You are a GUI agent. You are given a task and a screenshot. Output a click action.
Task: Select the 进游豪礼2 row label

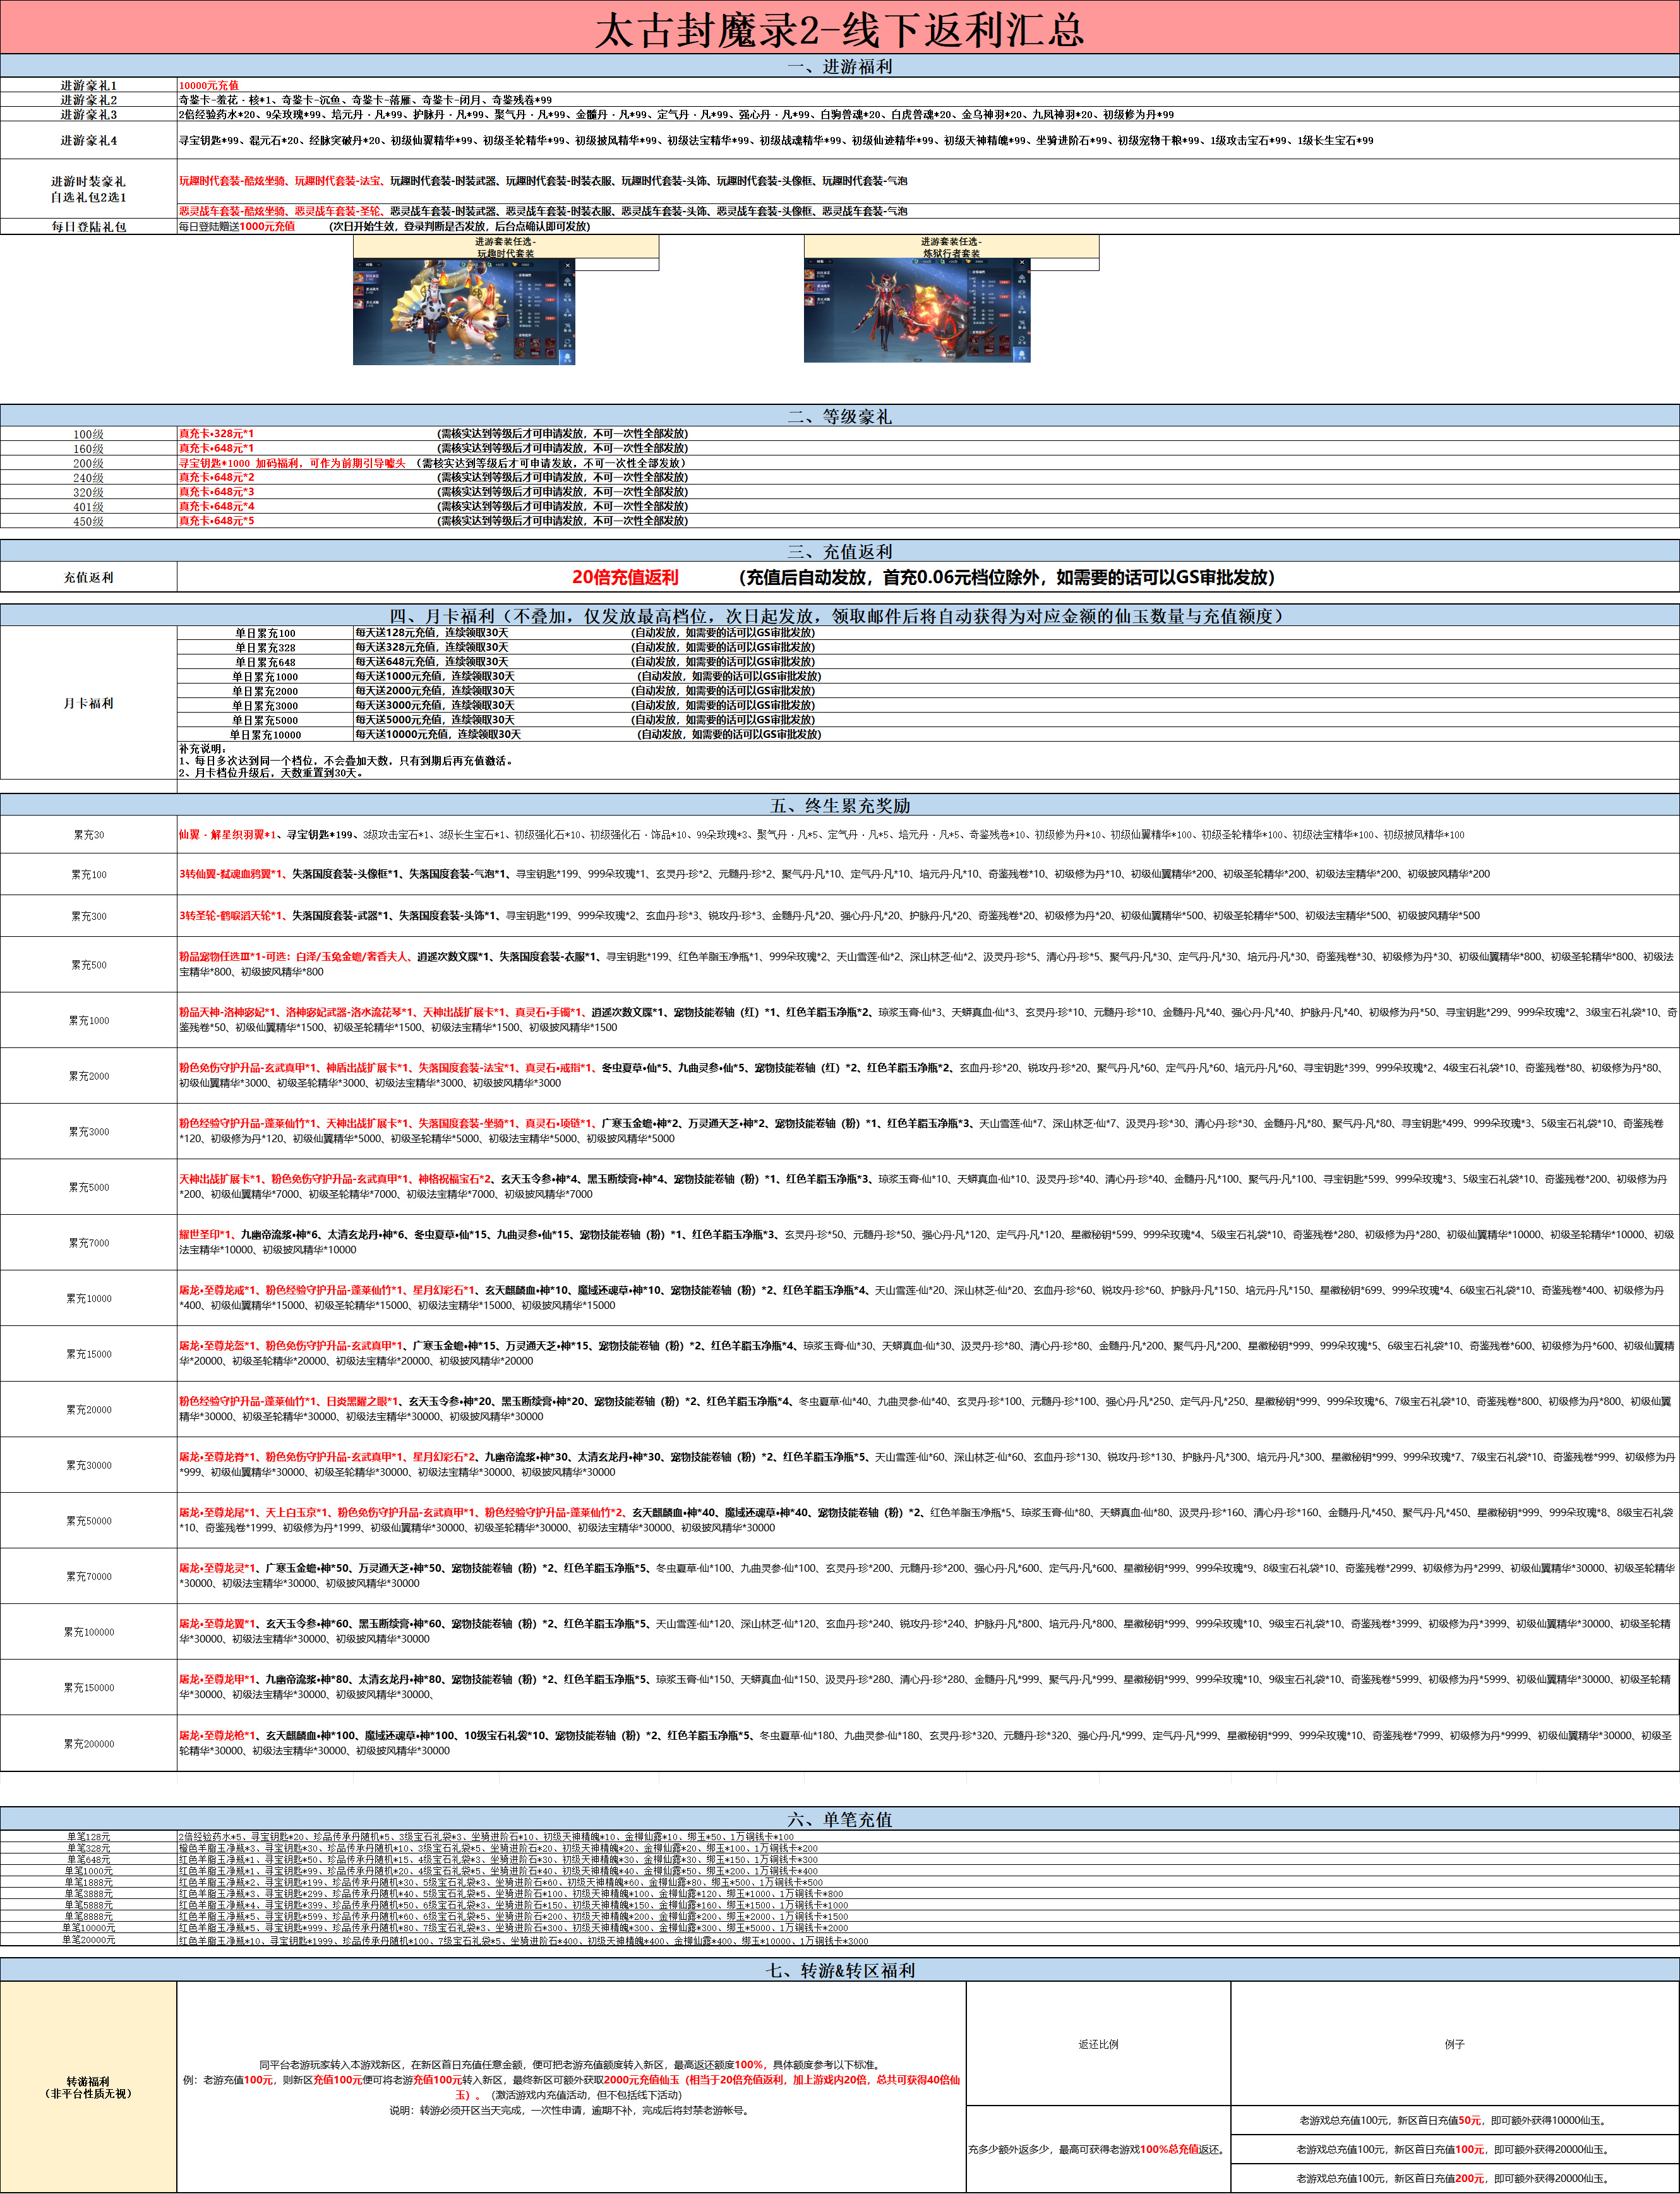pos(88,100)
